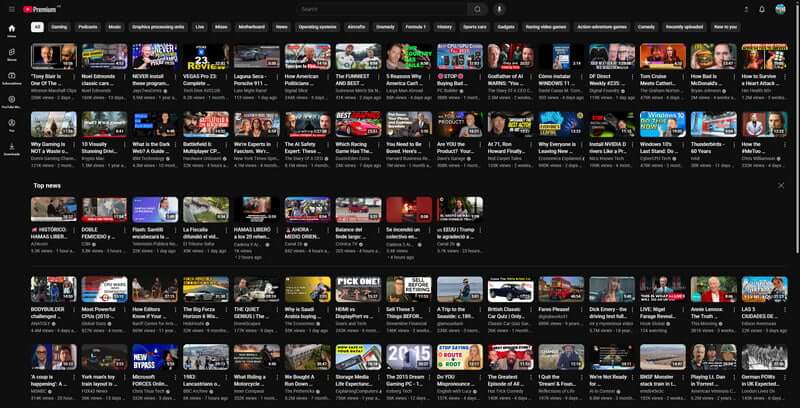This screenshot has height=408, width=800.
Task: Select the Gaming filter chip
Action: 60,27
